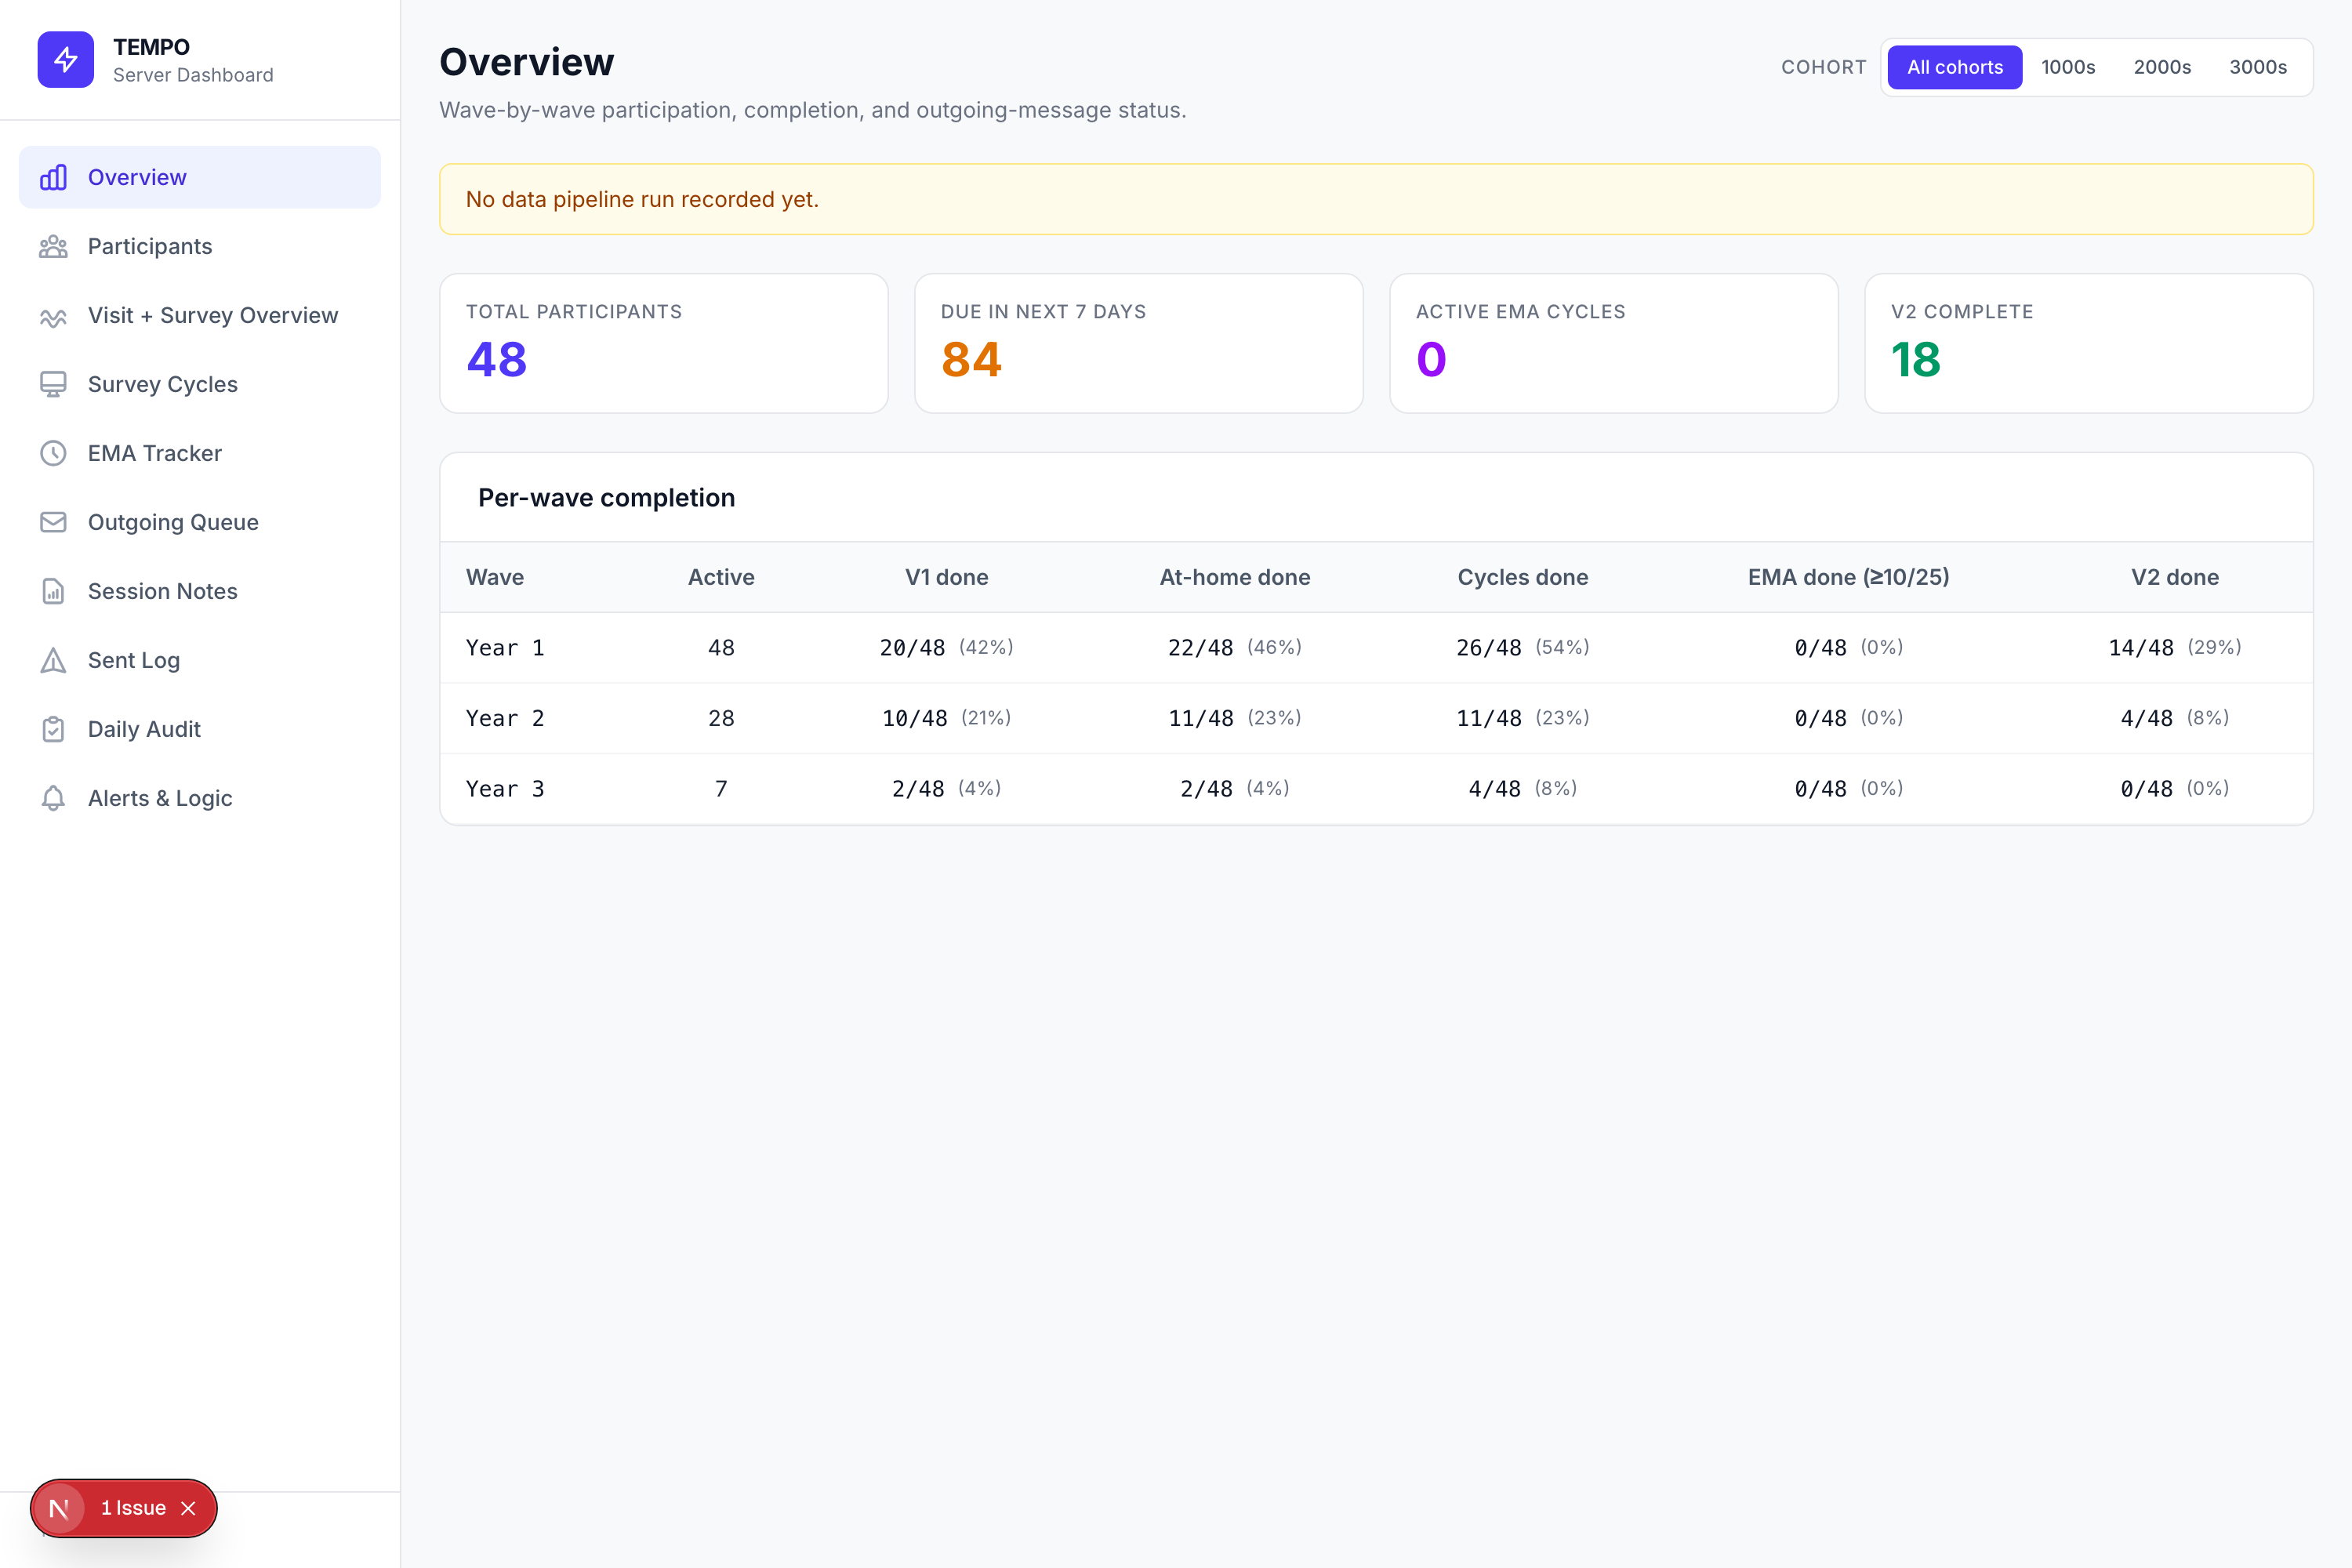Viewport: 2352px width, 1568px height.
Task: Click the Active EMA Cycles value 0
Action: pyautogui.click(x=1431, y=360)
